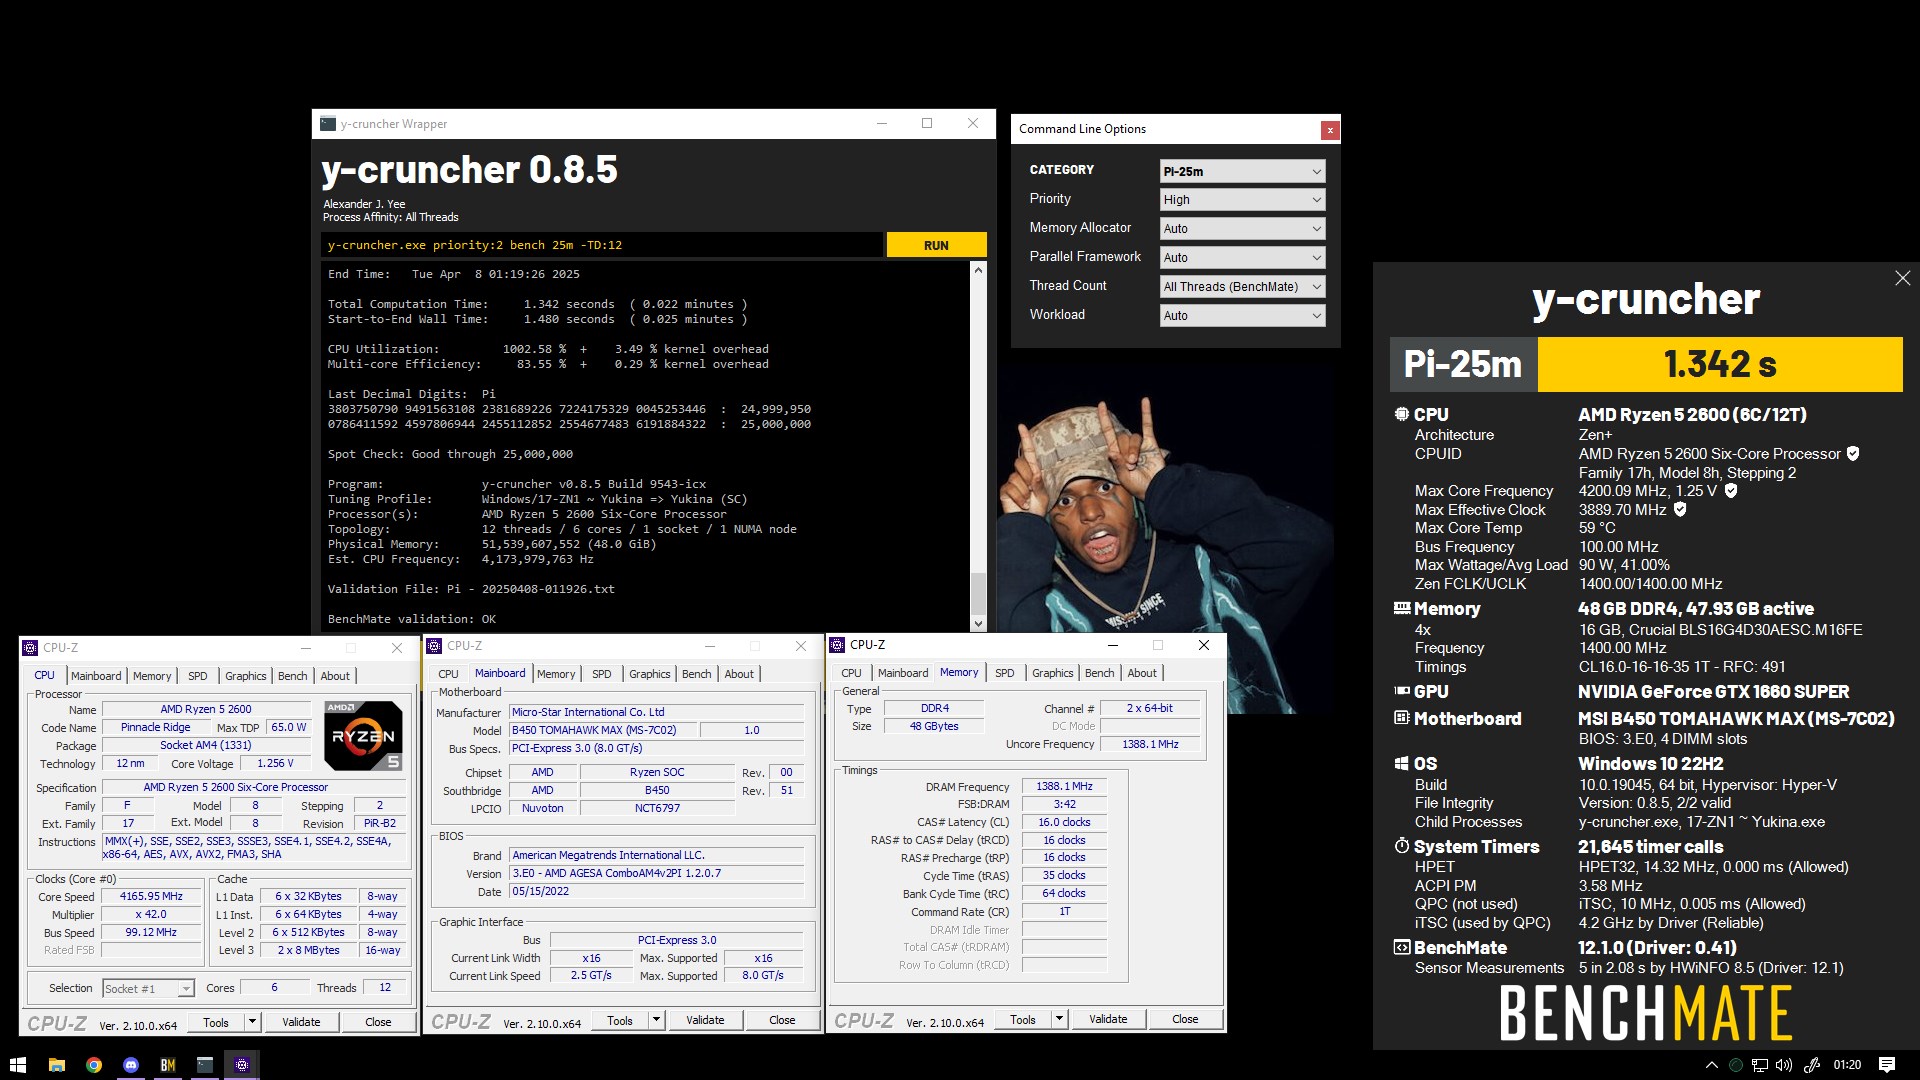
Task: Click the GPU section icon in BenchMate
Action: coord(1402,691)
